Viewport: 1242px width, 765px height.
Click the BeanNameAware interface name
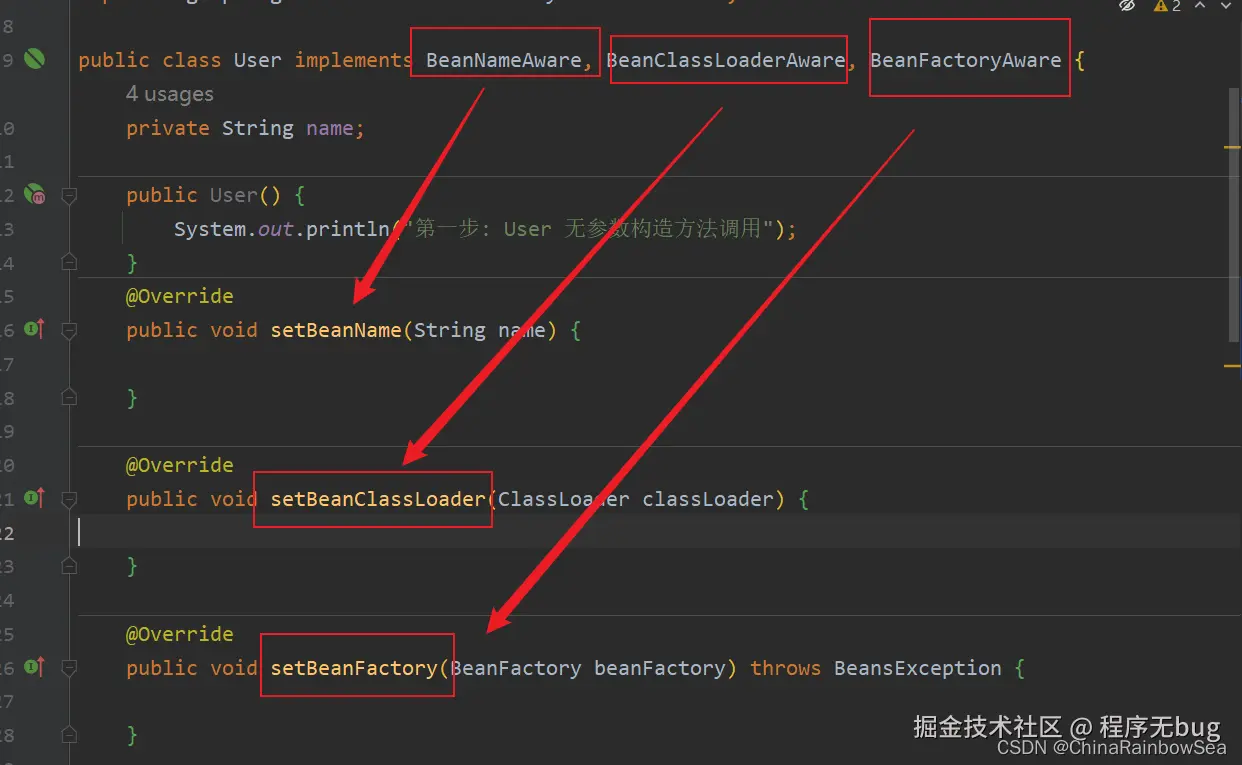(x=503, y=60)
